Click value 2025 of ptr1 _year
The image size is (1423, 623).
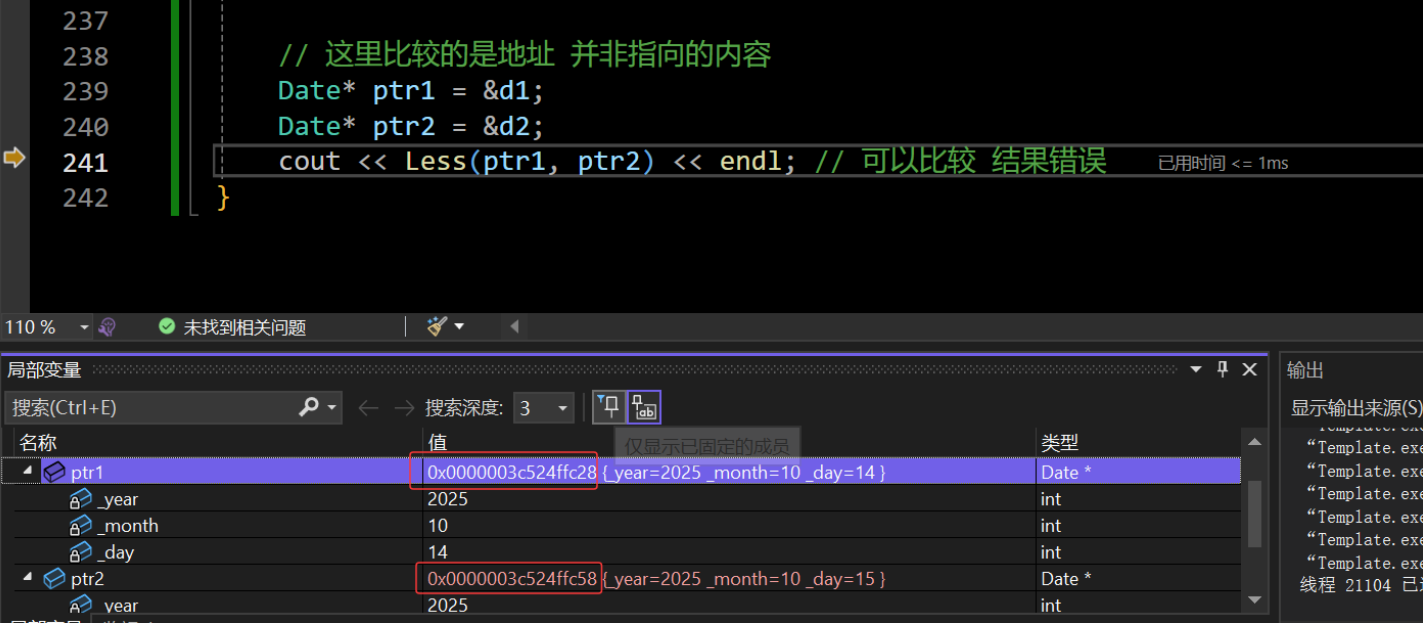(447, 499)
